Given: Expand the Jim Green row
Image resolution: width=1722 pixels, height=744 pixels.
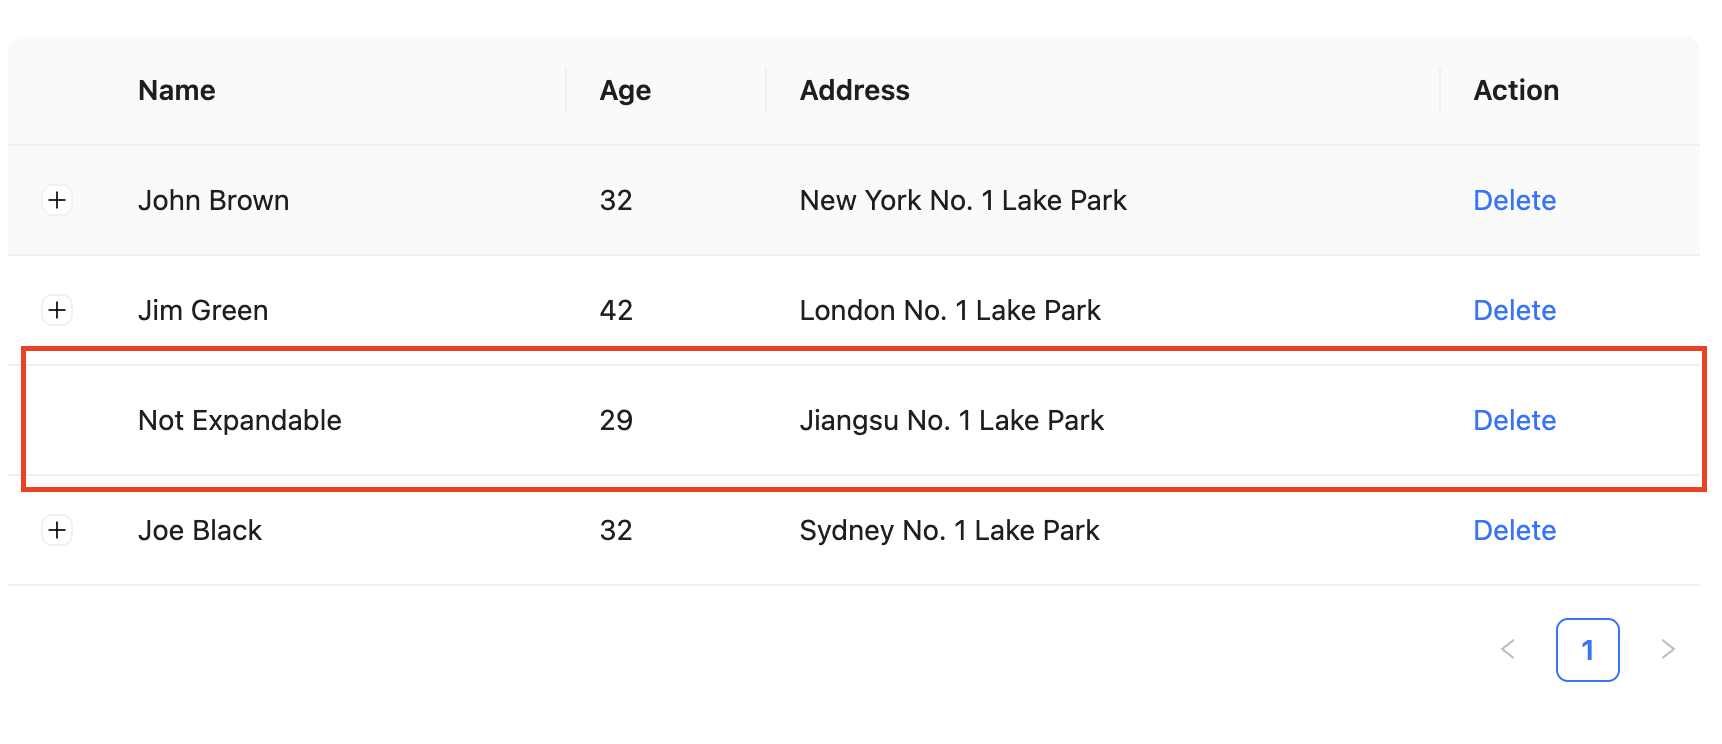Looking at the screenshot, I should point(57,310).
